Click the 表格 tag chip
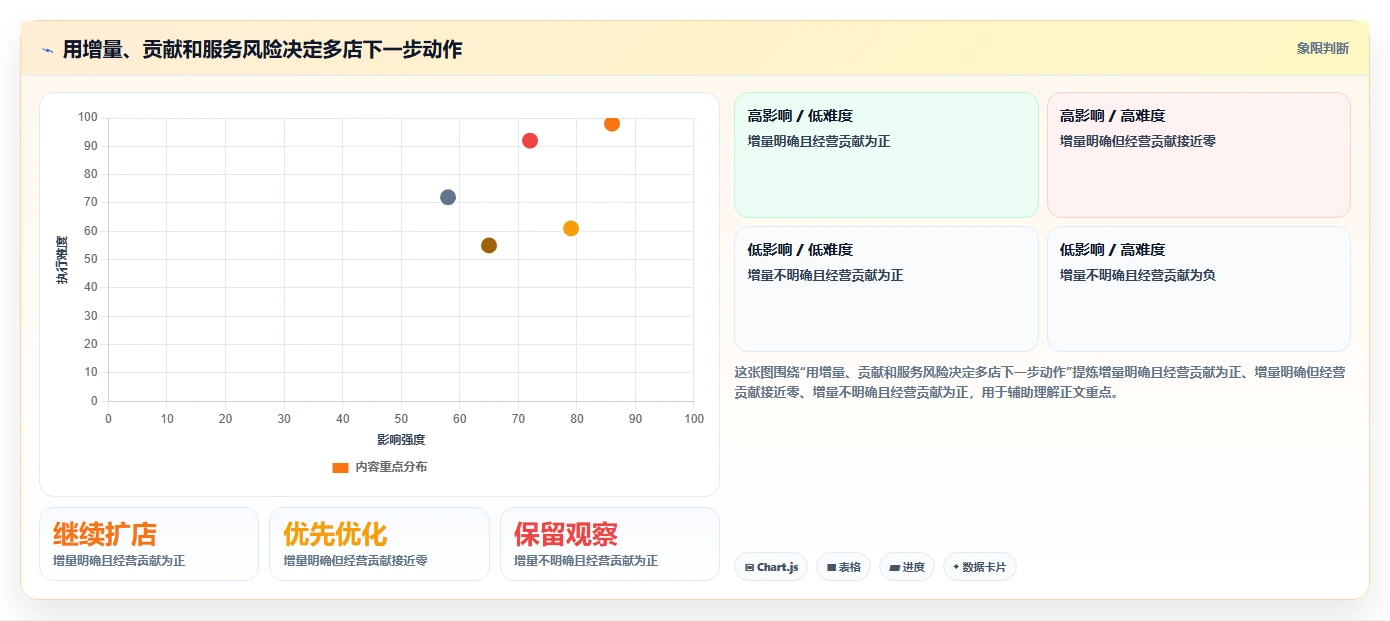 pyautogui.click(x=844, y=567)
